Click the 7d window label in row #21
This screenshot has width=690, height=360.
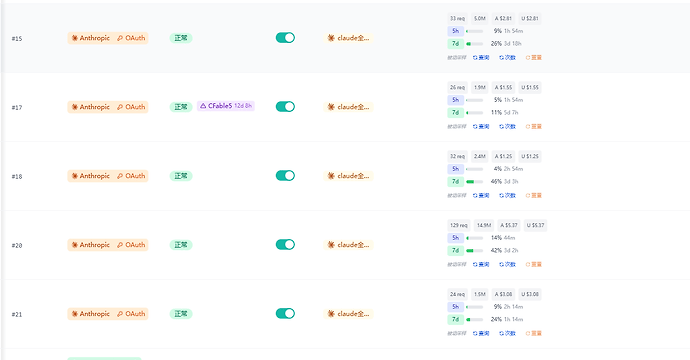click(x=455, y=320)
